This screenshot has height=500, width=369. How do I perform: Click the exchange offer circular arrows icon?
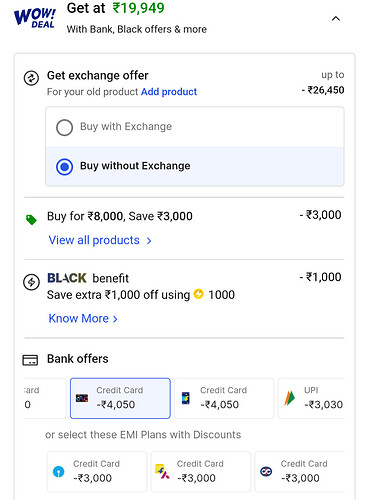(x=31, y=78)
